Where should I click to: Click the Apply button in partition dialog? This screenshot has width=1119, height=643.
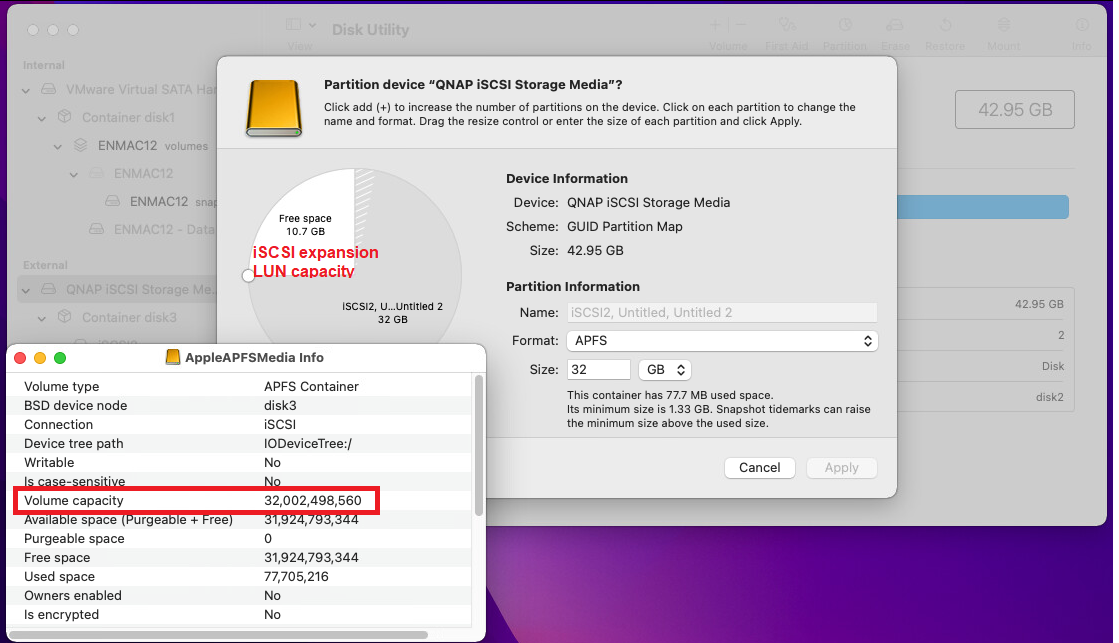coord(841,467)
